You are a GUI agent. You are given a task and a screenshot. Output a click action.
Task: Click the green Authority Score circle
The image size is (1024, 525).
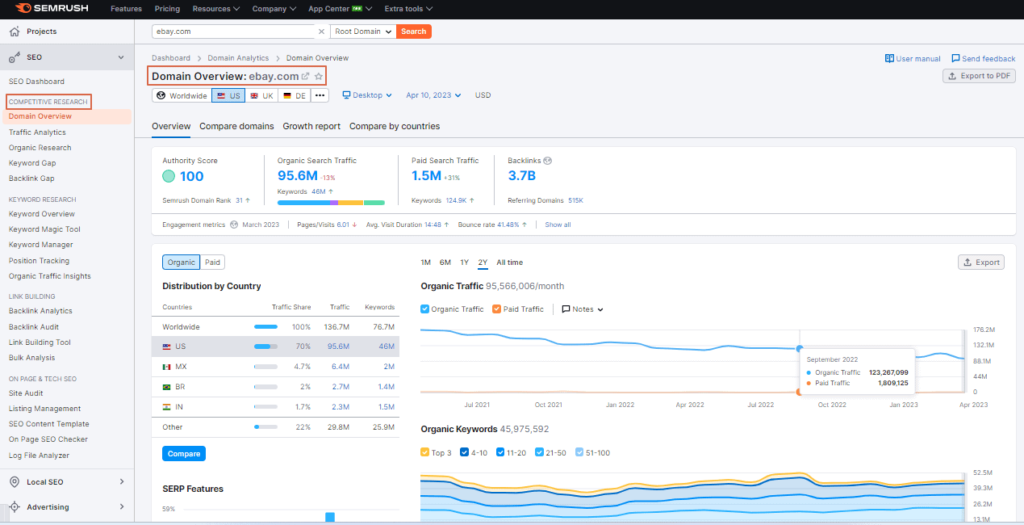pyautogui.click(x=168, y=176)
